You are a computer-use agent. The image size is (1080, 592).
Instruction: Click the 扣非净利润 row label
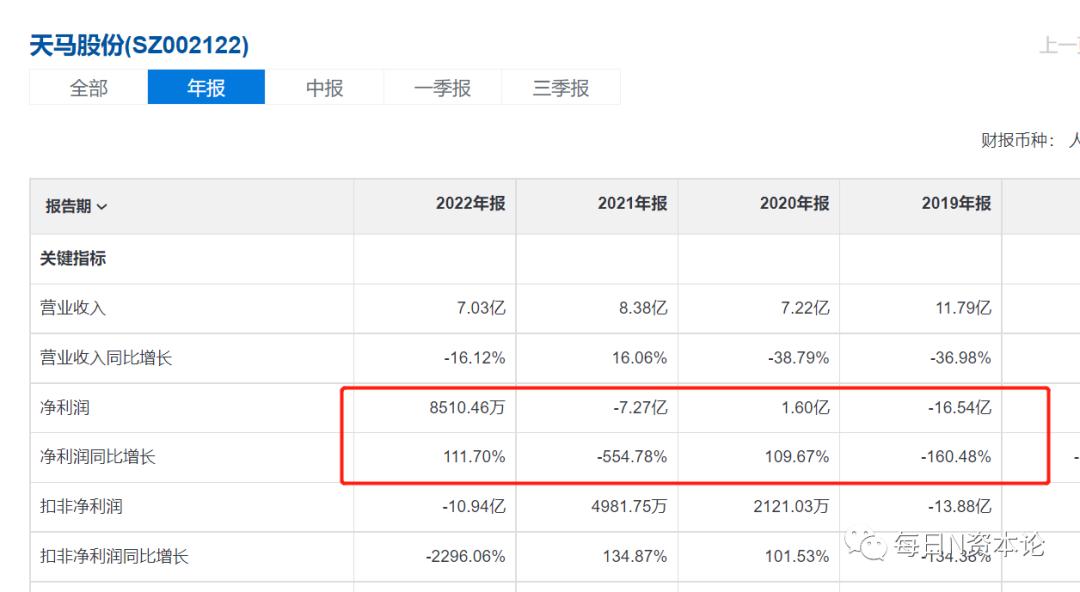click(x=81, y=506)
